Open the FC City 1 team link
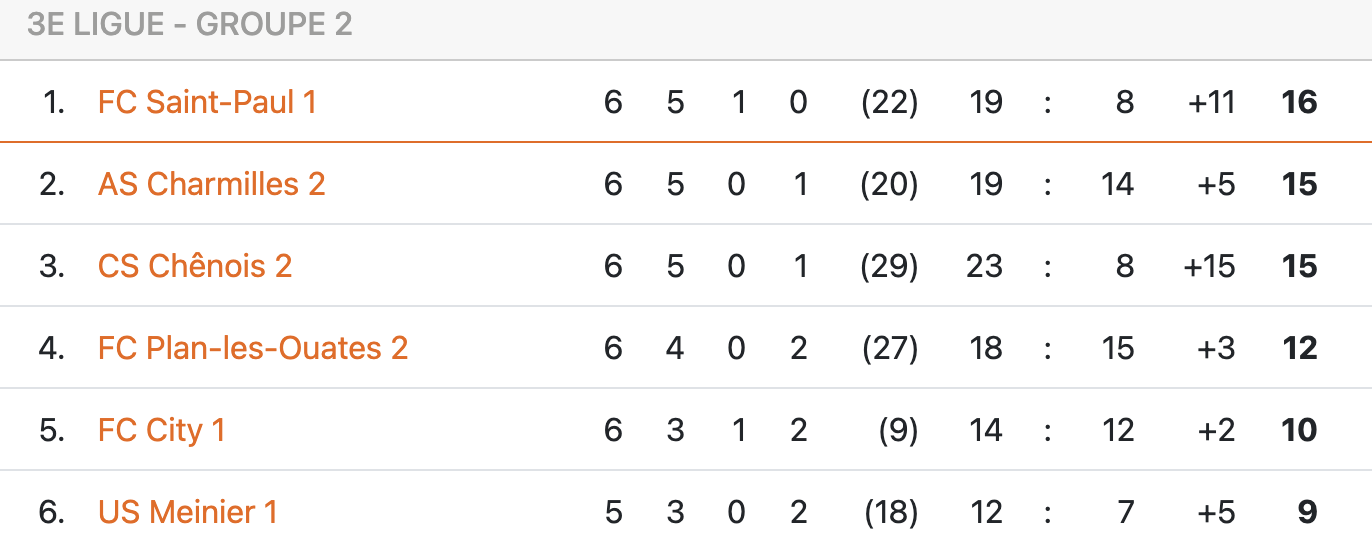The height and width of the screenshot is (548, 1372). [x=161, y=430]
